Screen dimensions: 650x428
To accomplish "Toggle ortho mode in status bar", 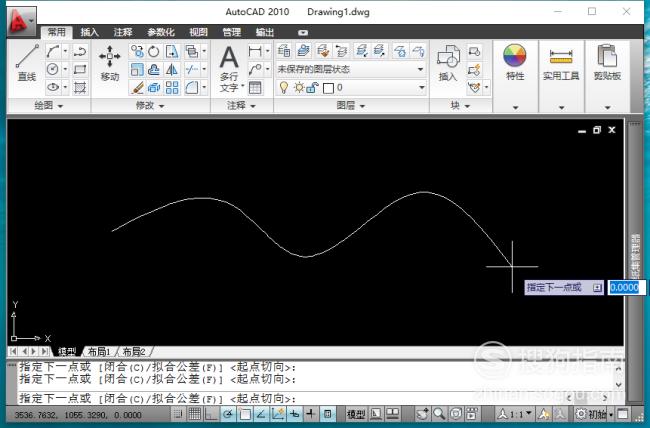I will pyautogui.click(x=211, y=413).
